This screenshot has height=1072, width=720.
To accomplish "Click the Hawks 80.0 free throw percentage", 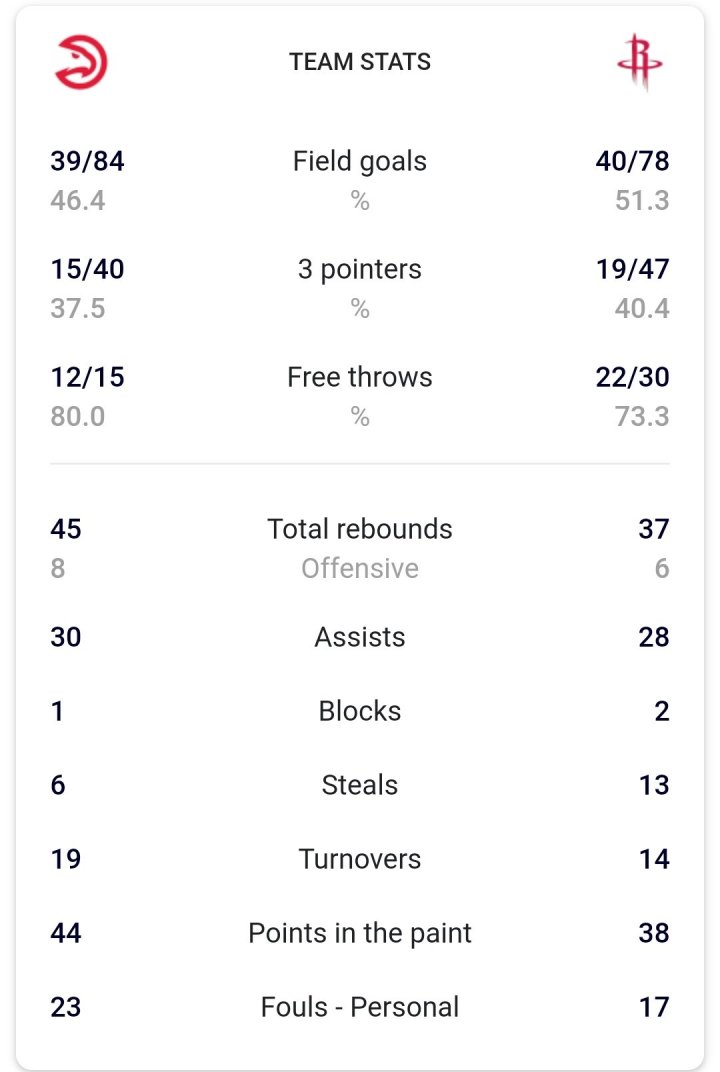I will pos(78,416).
